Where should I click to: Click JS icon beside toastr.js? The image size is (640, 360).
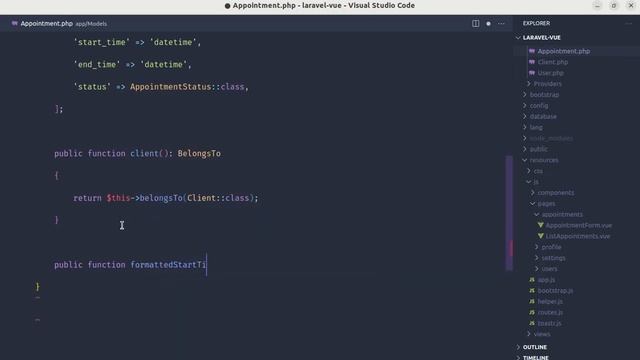pyautogui.click(x=532, y=323)
